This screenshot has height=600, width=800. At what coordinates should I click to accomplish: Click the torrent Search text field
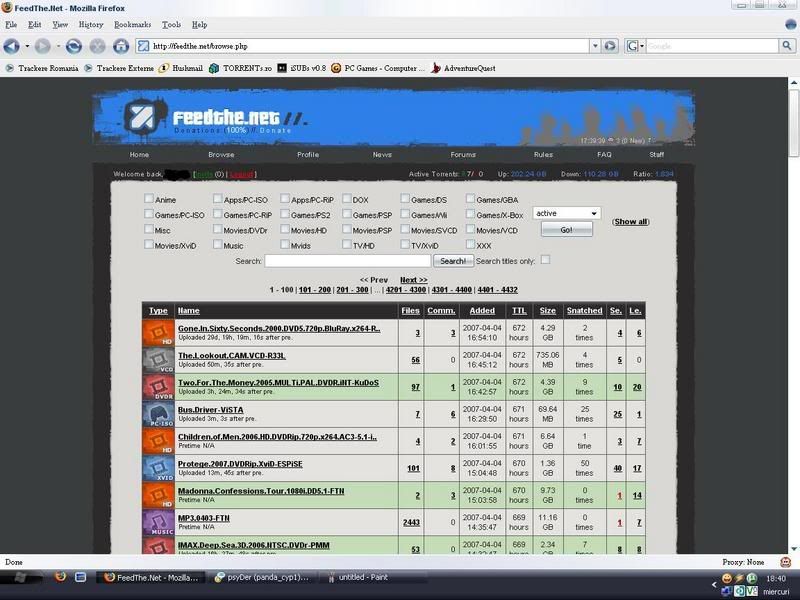[348, 261]
